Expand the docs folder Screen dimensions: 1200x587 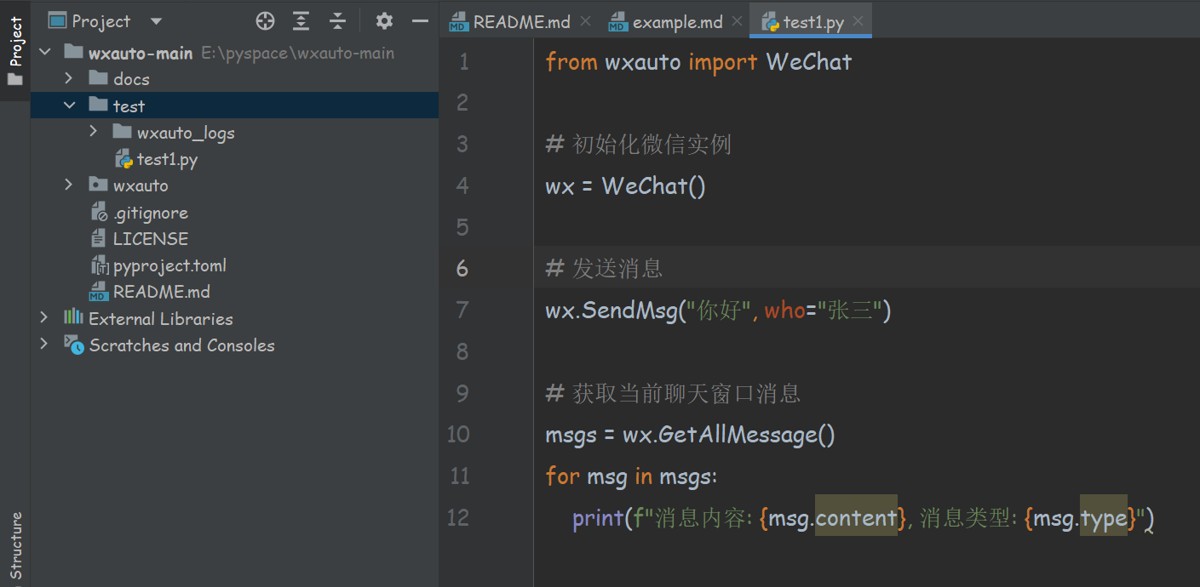click(68, 79)
